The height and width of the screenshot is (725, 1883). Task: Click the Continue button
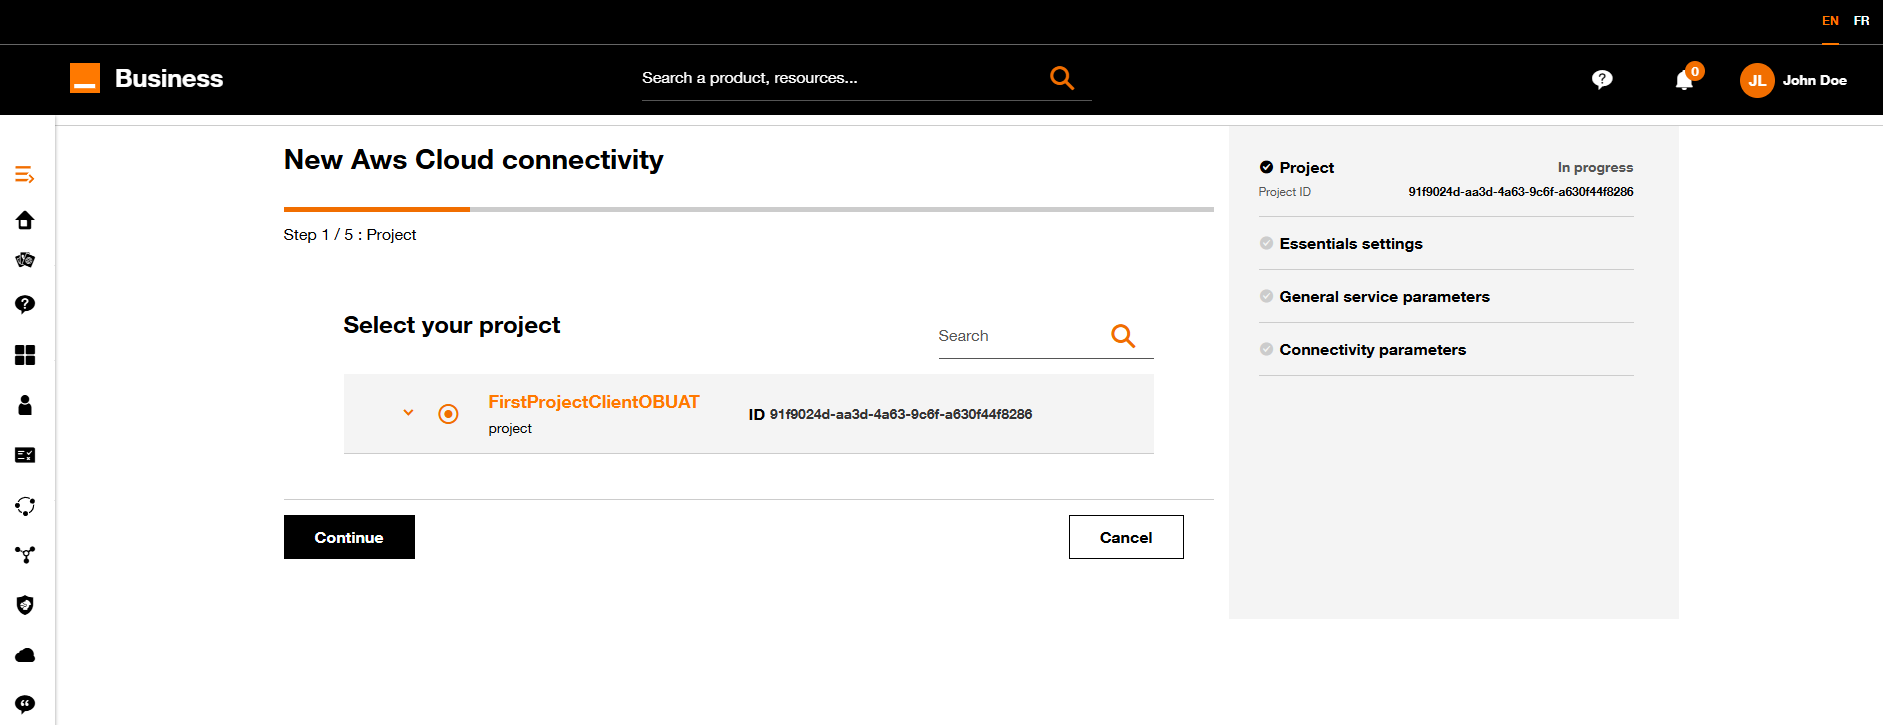(349, 537)
